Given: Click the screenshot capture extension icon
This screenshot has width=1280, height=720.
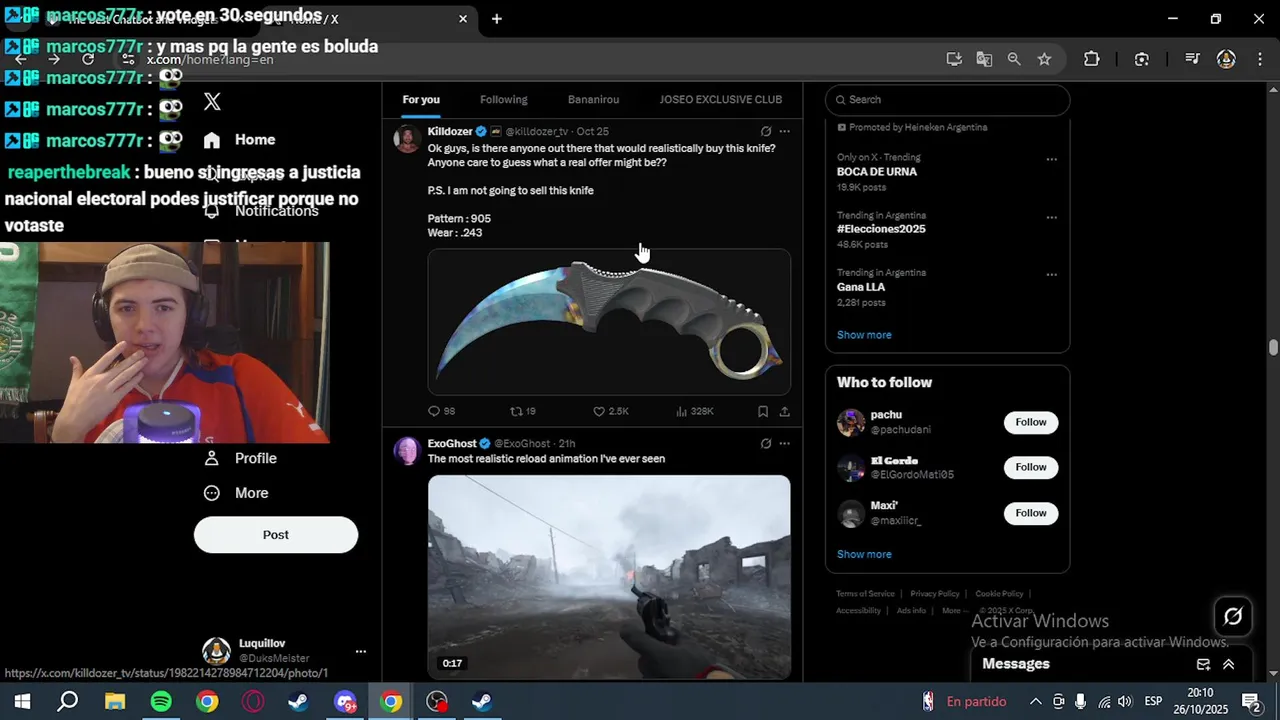Looking at the screenshot, I should click(x=1142, y=59).
